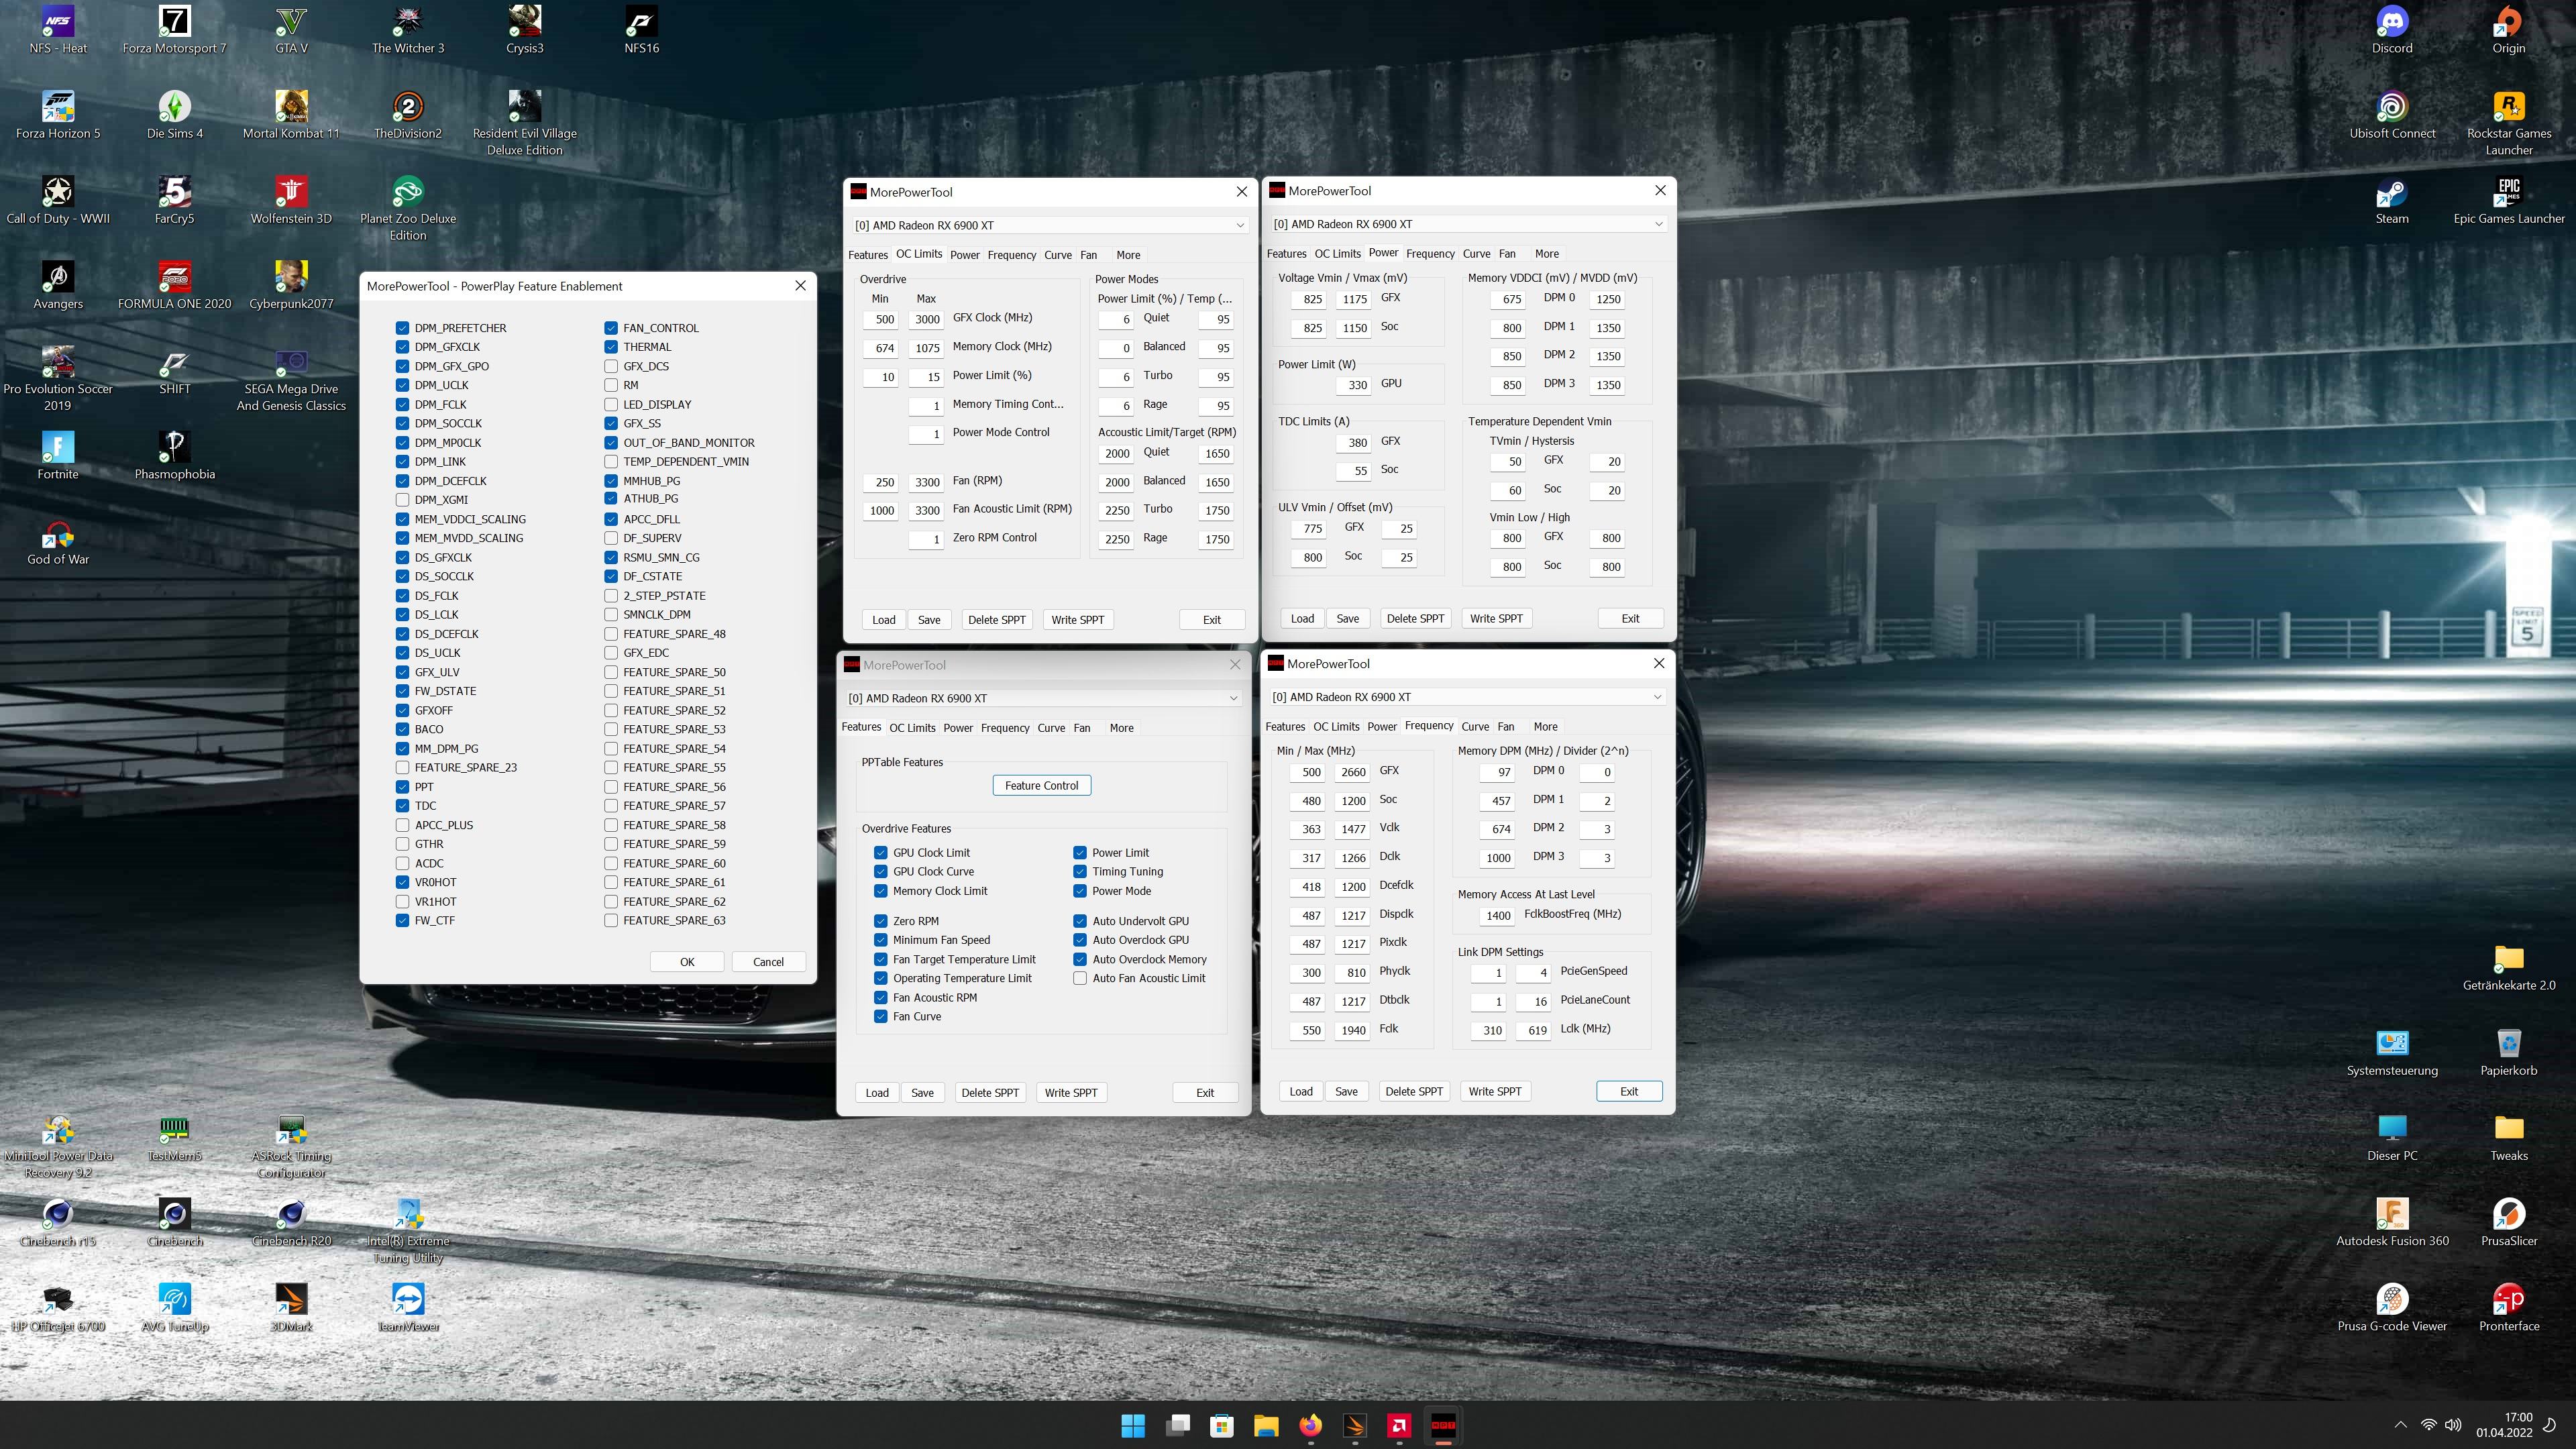
Task: Select the 3DMark desktop icon
Action: pos(291,1308)
